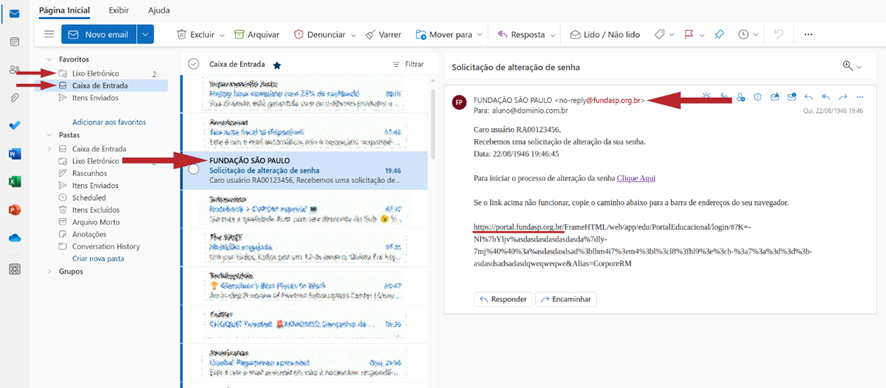Expand the Resposta dropdown chevron
Viewport: 886px width, 388px height.
(x=552, y=35)
